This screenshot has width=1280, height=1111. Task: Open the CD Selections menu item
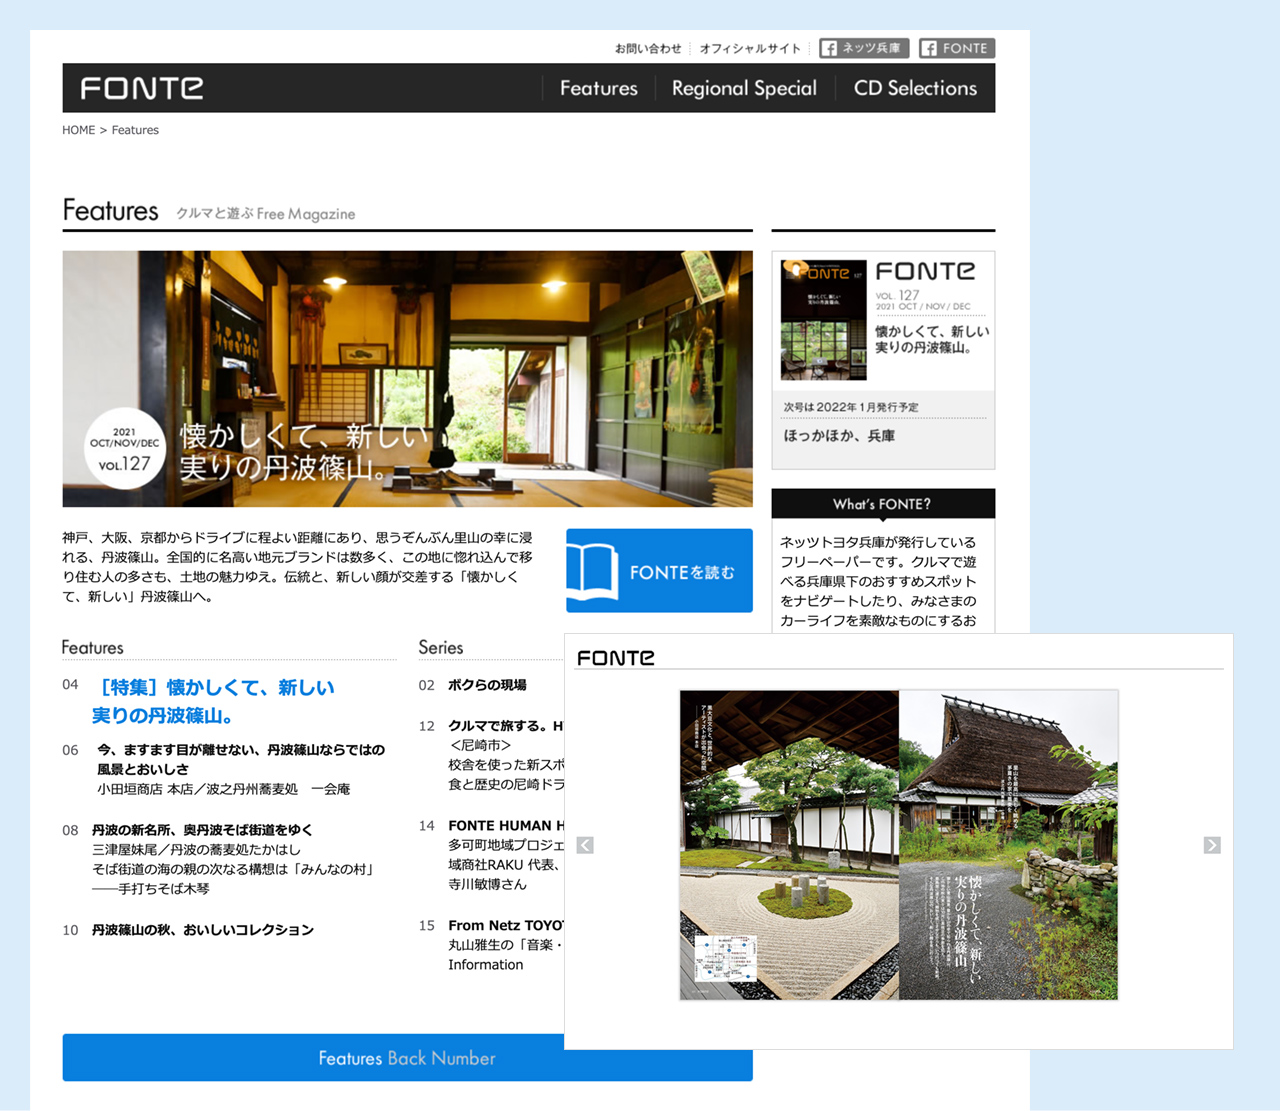pos(915,88)
